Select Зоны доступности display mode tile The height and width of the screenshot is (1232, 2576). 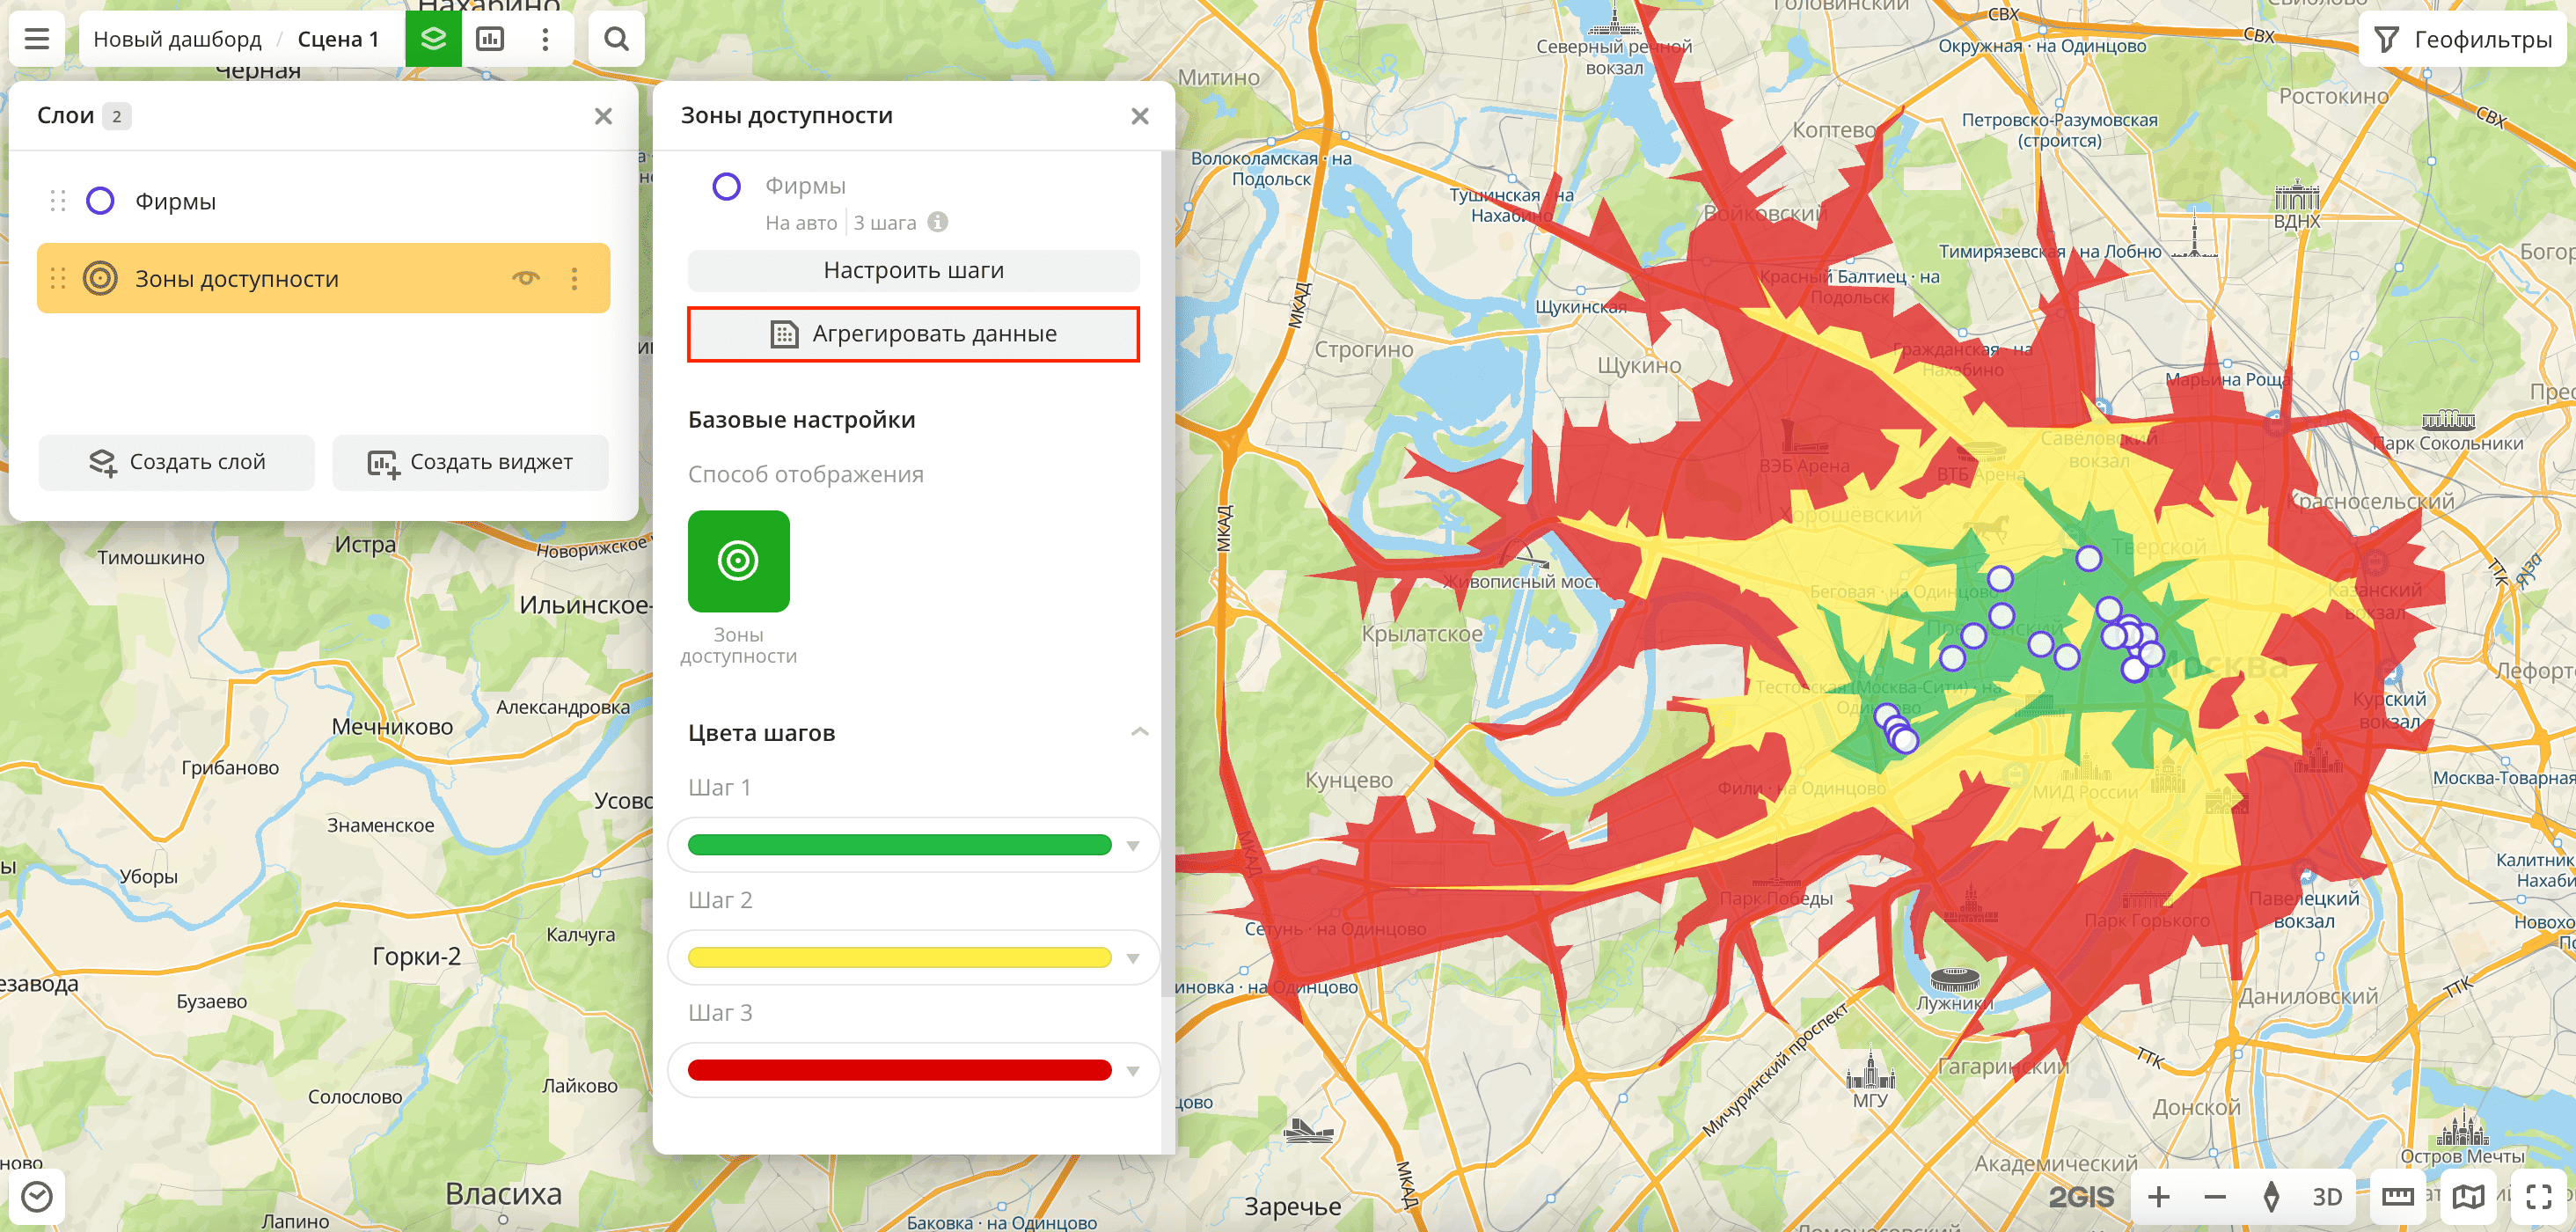pyautogui.click(x=738, y=561)
